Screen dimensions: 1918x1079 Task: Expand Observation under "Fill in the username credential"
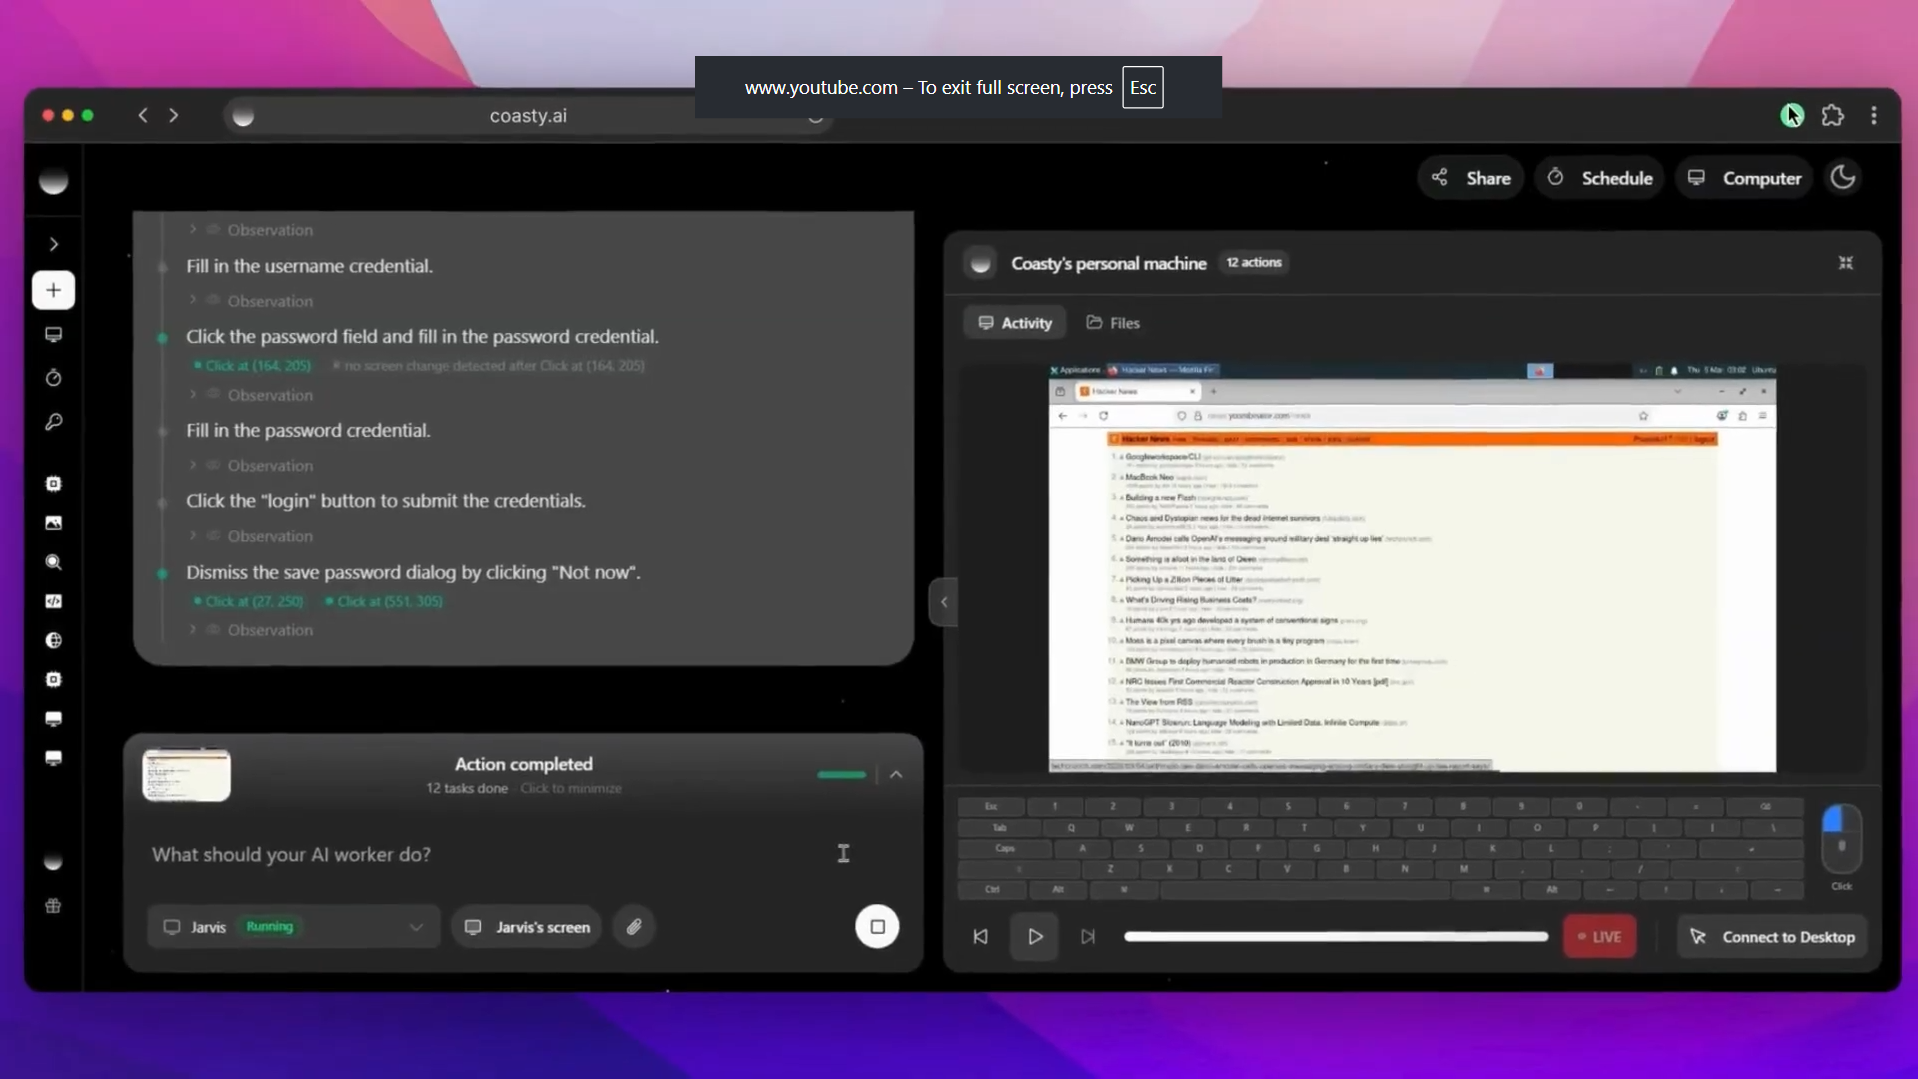pos(251,301)
